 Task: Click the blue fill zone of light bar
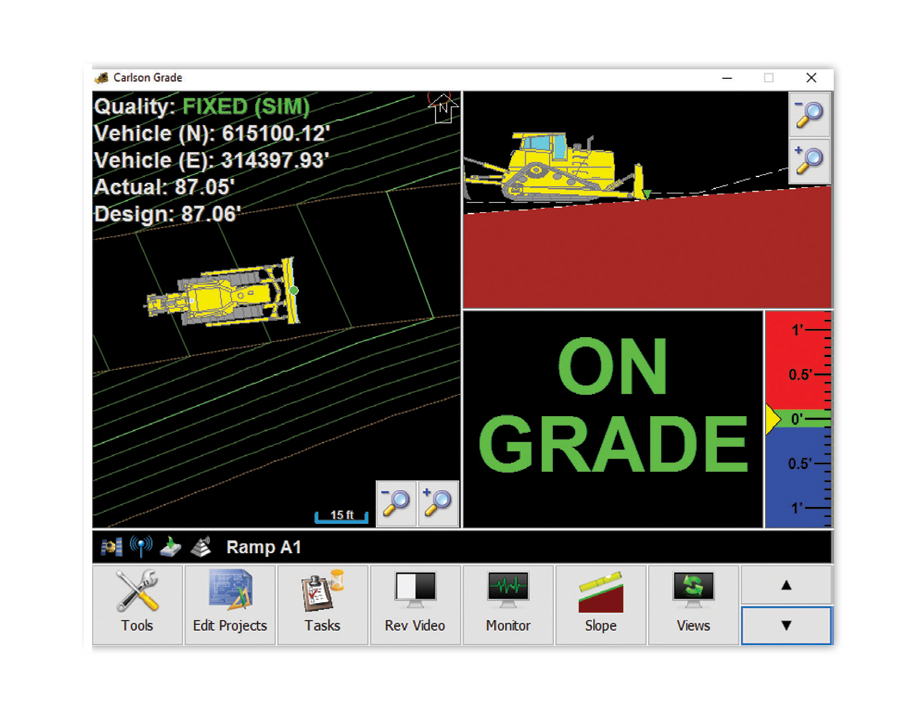799,478
